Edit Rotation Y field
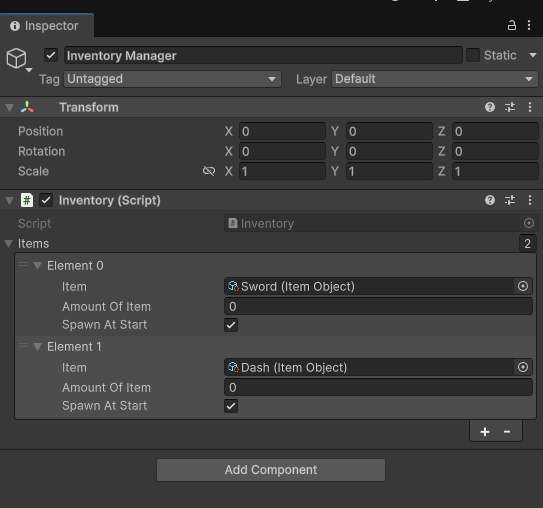 click(389, 151)
